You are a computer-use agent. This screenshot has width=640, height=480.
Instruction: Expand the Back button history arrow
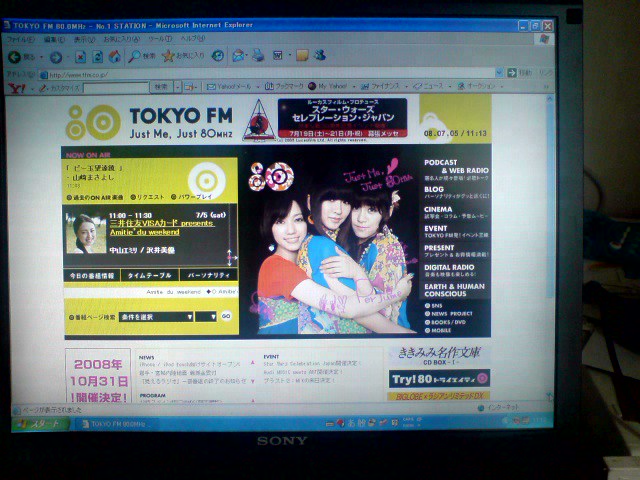41,57
